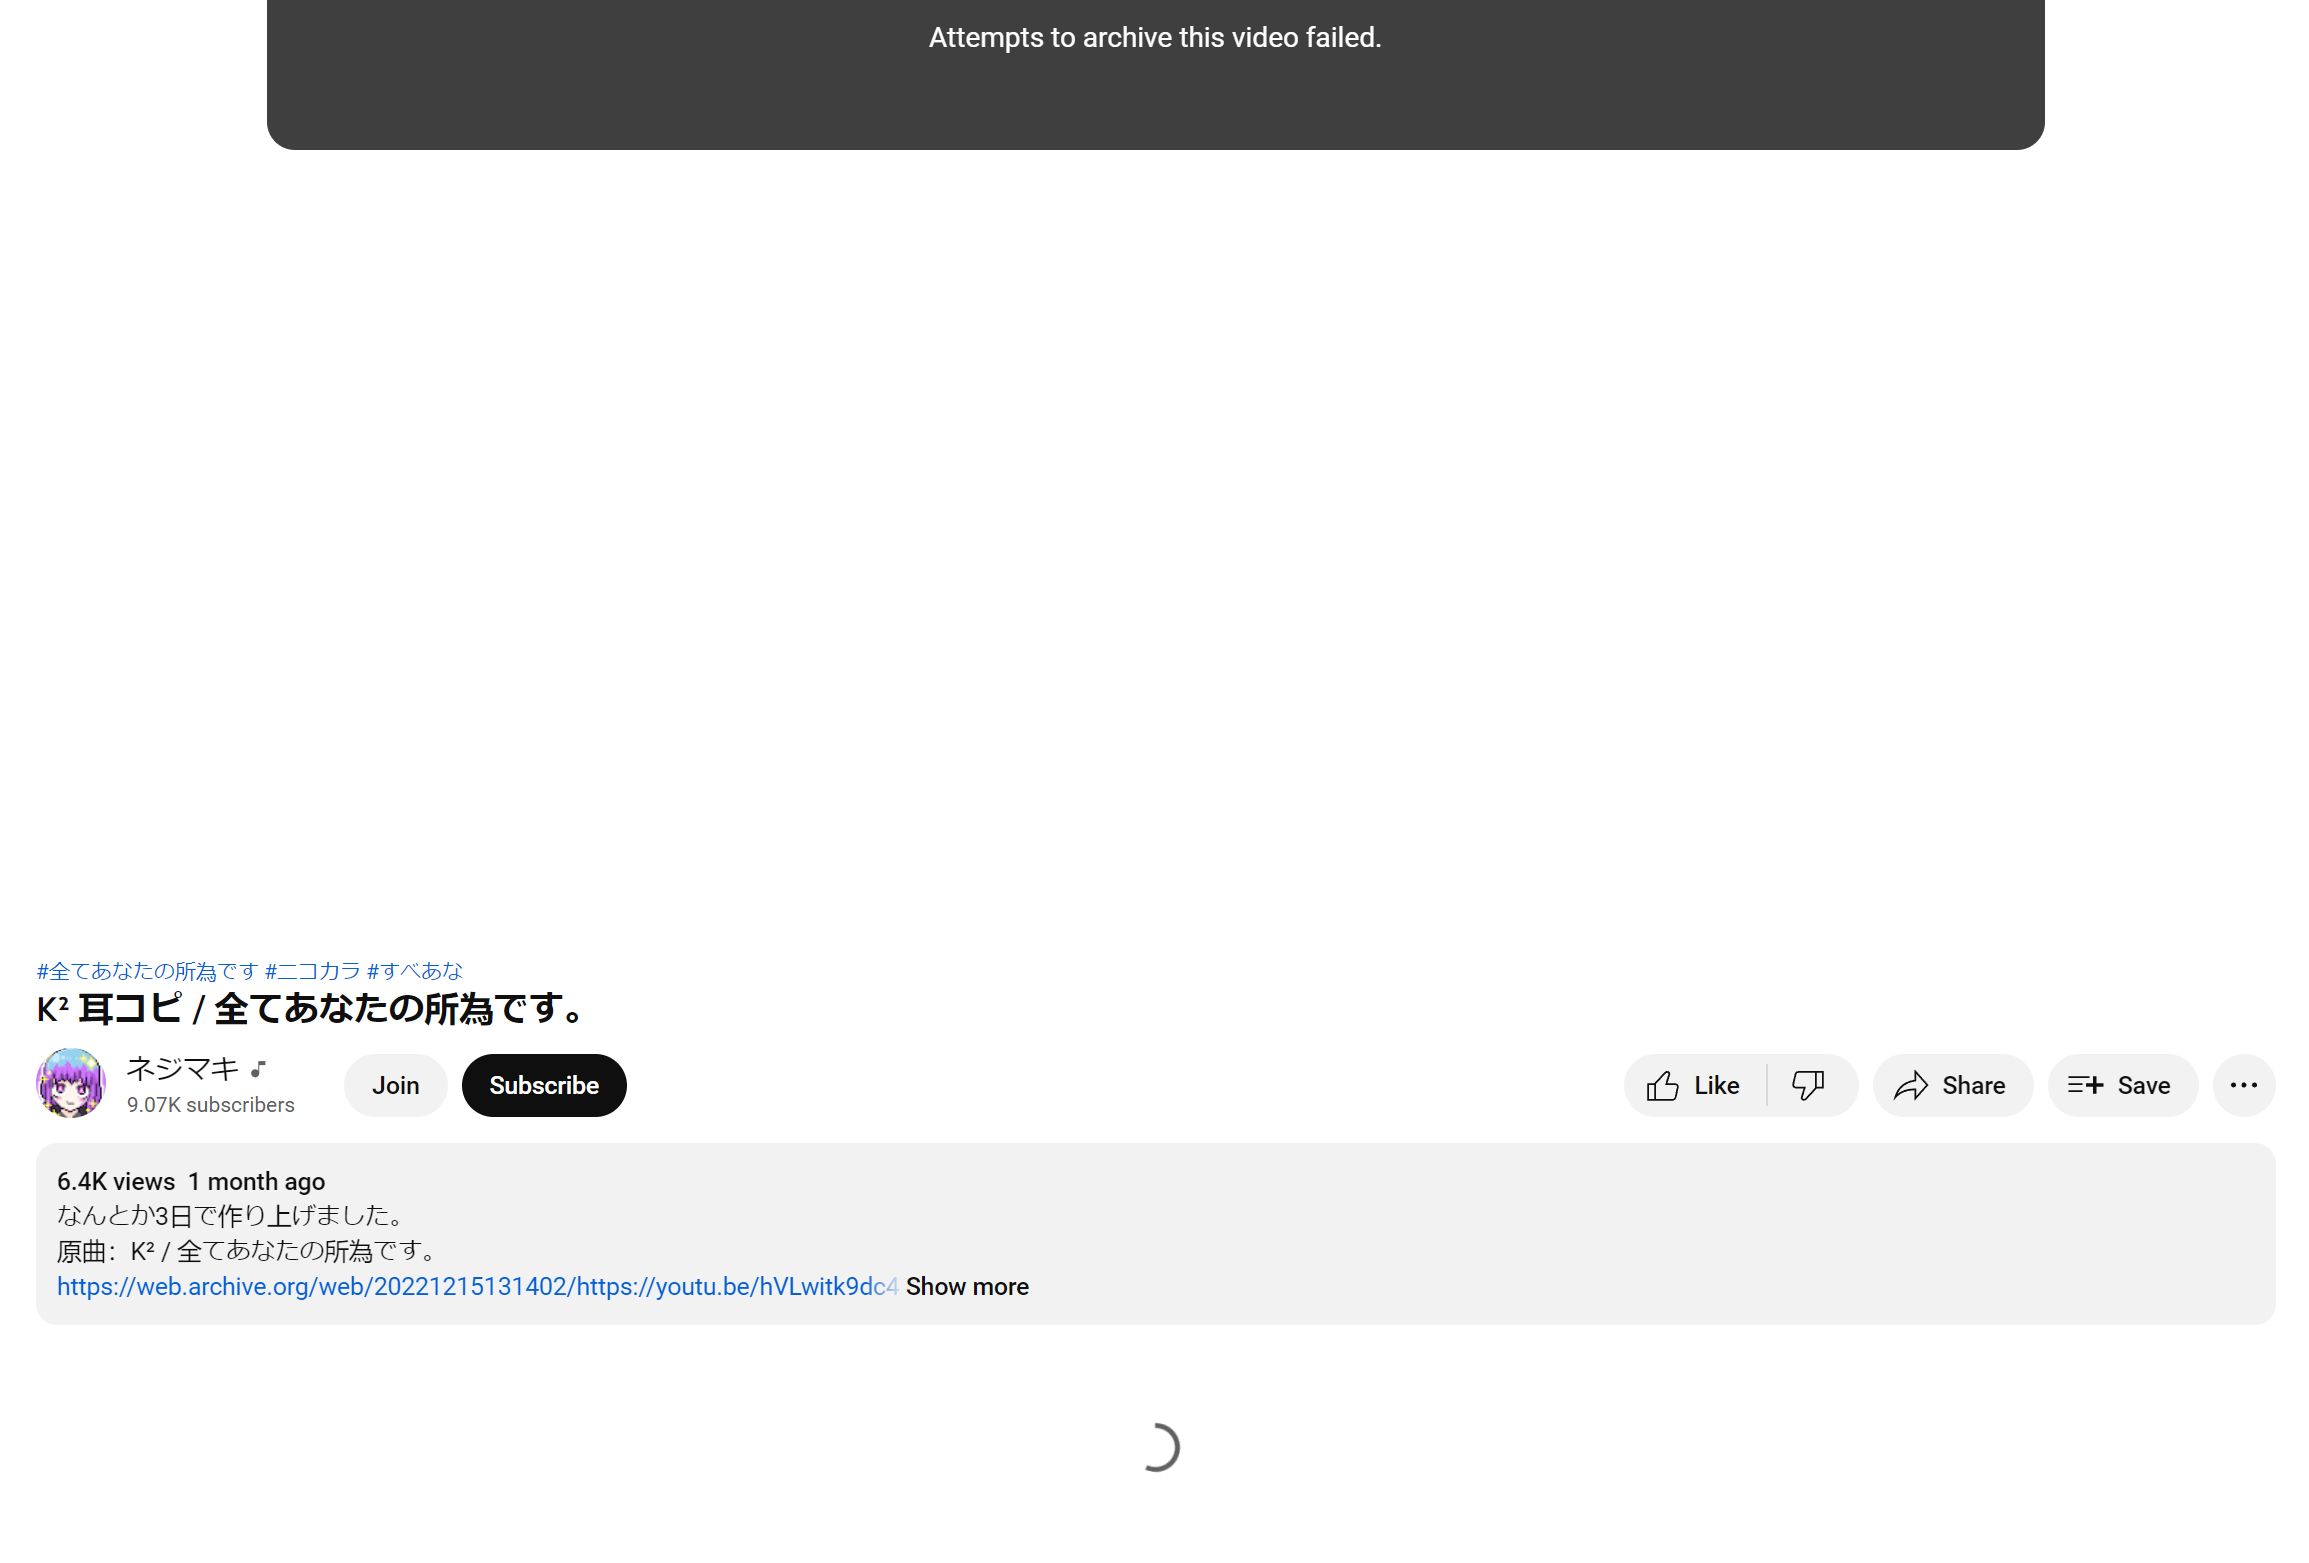Click the video title text
2309x1563 pixels.
pos(310,1009)
